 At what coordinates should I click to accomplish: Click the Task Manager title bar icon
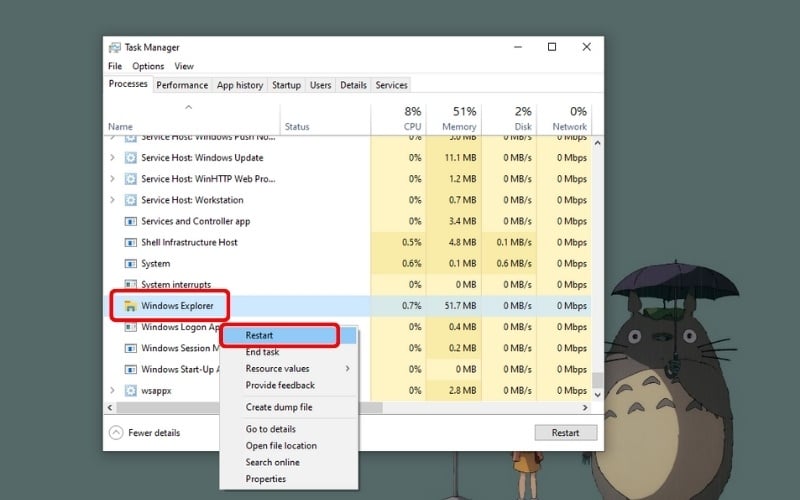(x=115, y=47)
